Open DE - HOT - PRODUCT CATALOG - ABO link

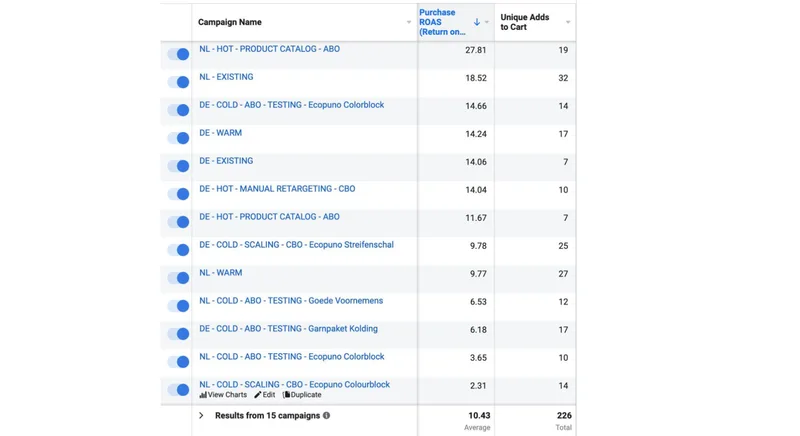(x=269, y=217)
